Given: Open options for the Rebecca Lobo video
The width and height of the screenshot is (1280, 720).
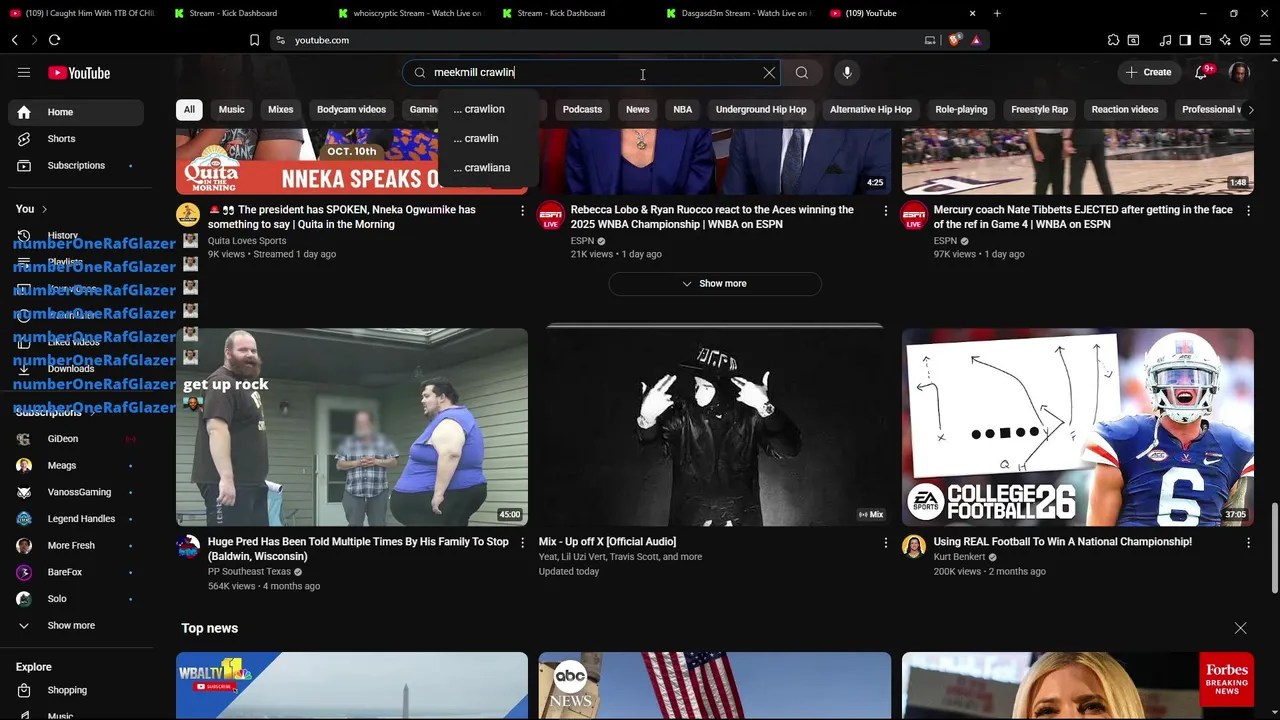Looking at the screenshot, I should tap(885, 211).
